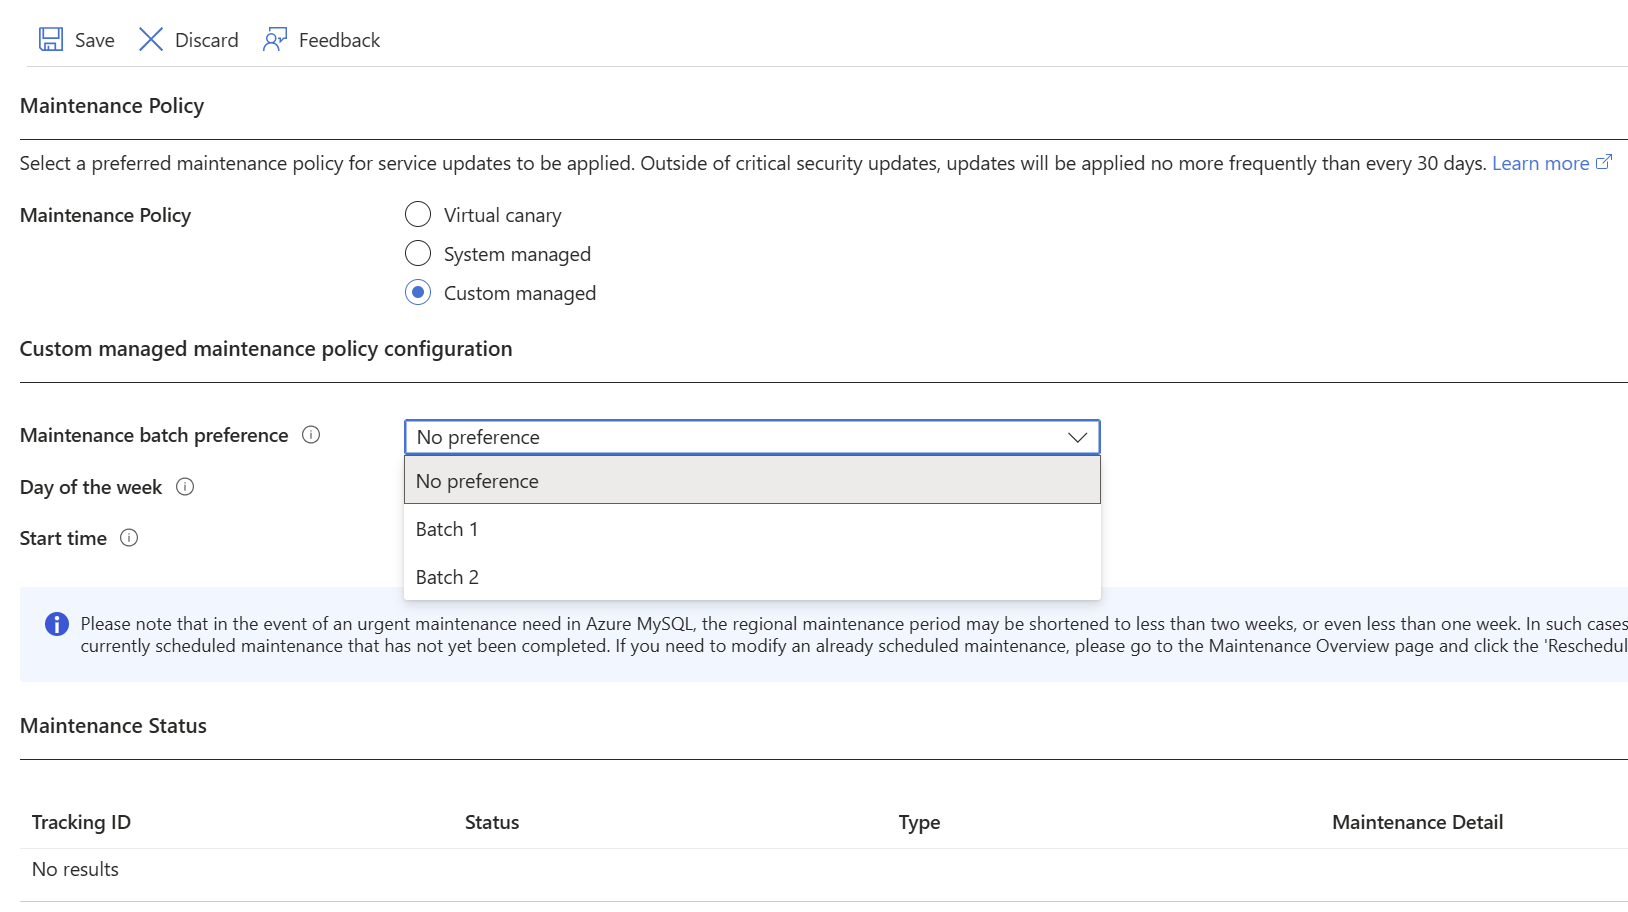Click the external link icon after Learn more

(1604, 162)
